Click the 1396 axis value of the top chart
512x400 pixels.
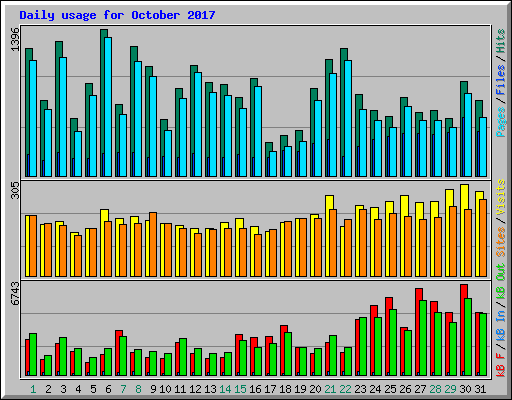[x=16, y=39]
